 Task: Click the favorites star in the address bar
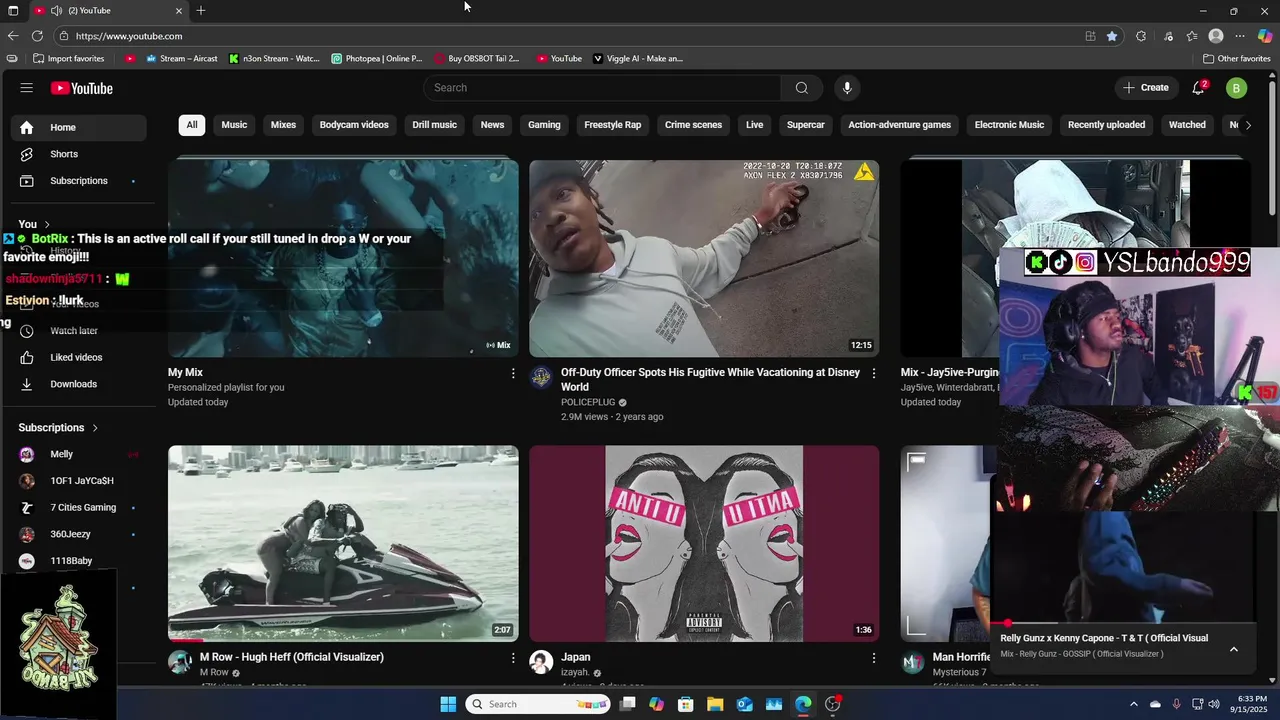click(x=1112, y=36)
